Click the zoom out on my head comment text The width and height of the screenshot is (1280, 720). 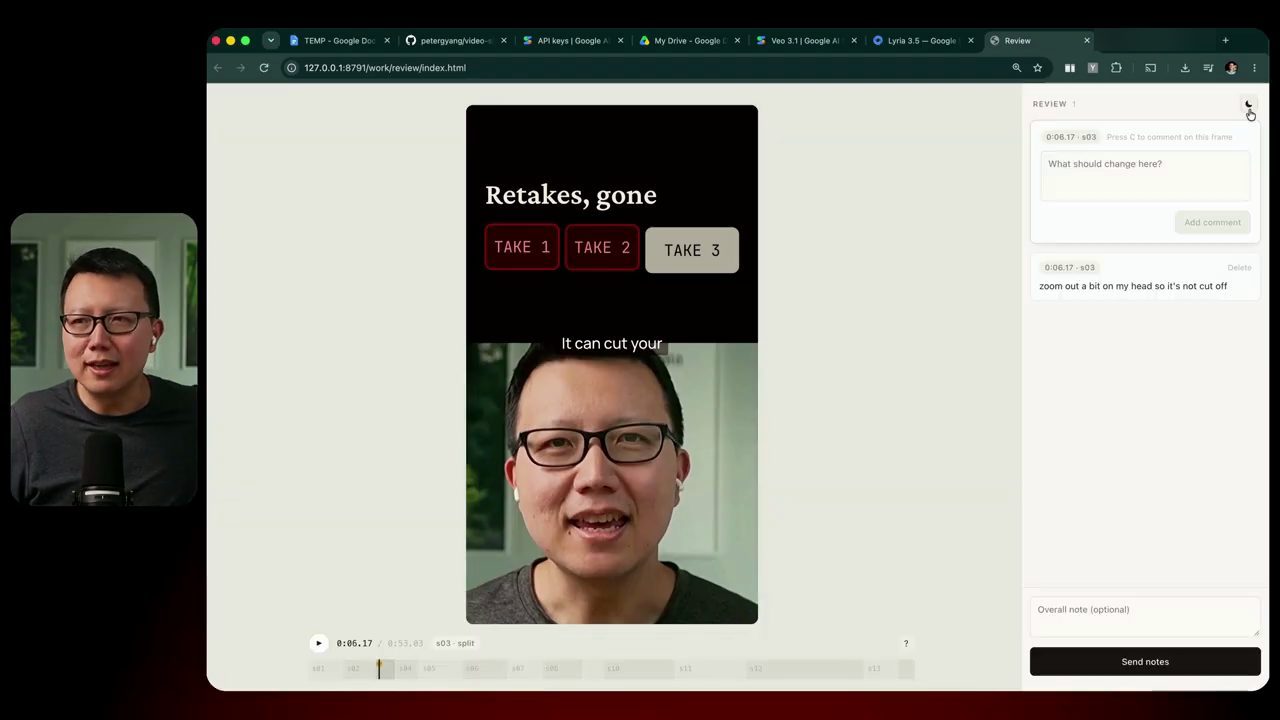click(x=1133, y=286)
